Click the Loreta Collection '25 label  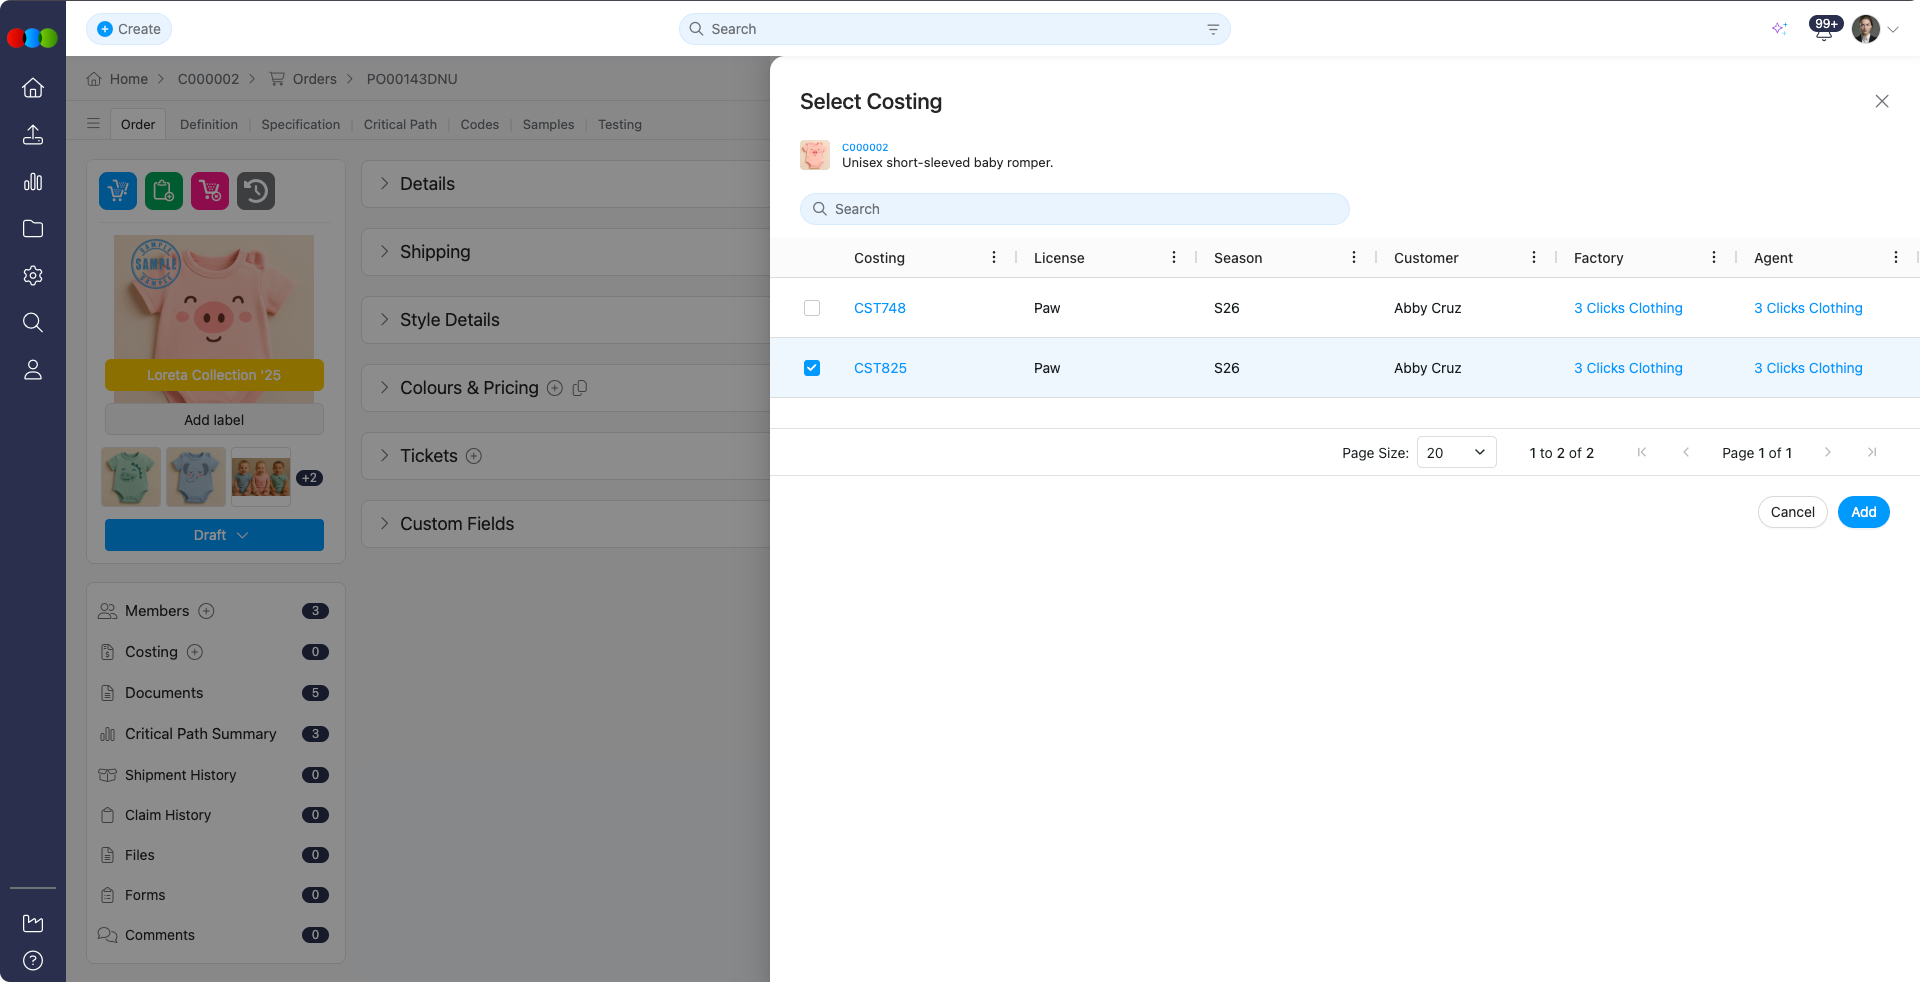pos(214,375)
